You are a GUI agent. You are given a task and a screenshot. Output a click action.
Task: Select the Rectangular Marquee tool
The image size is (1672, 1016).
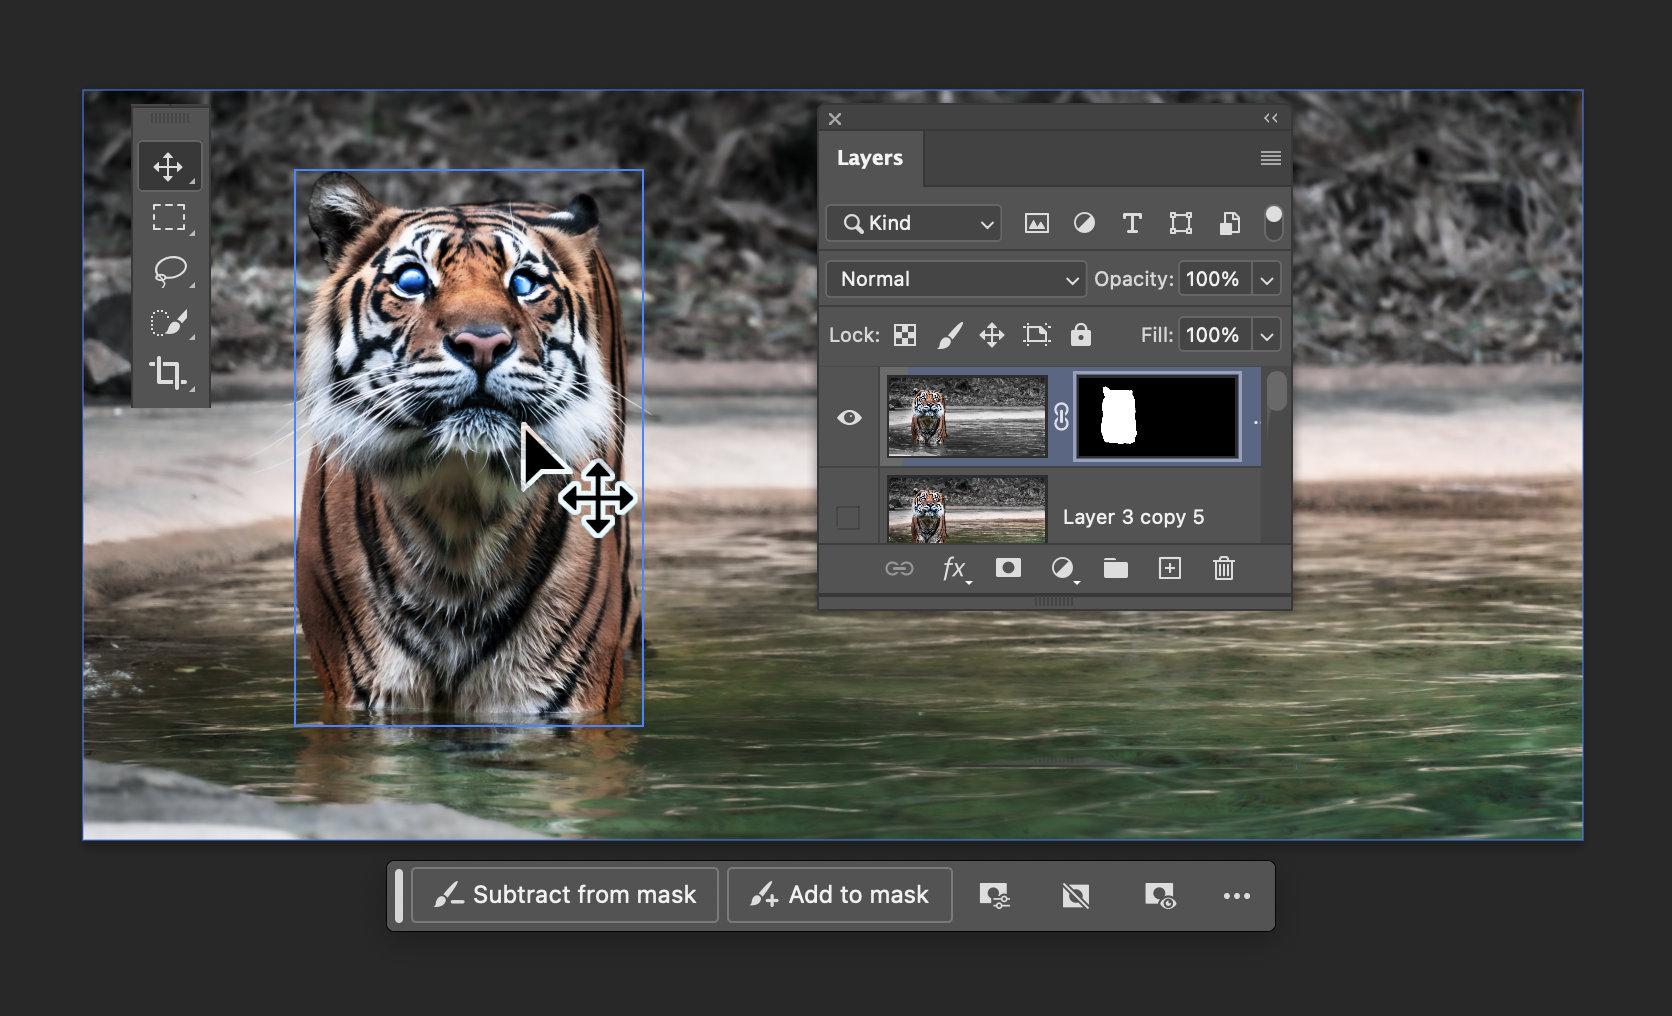click(170, 219)
